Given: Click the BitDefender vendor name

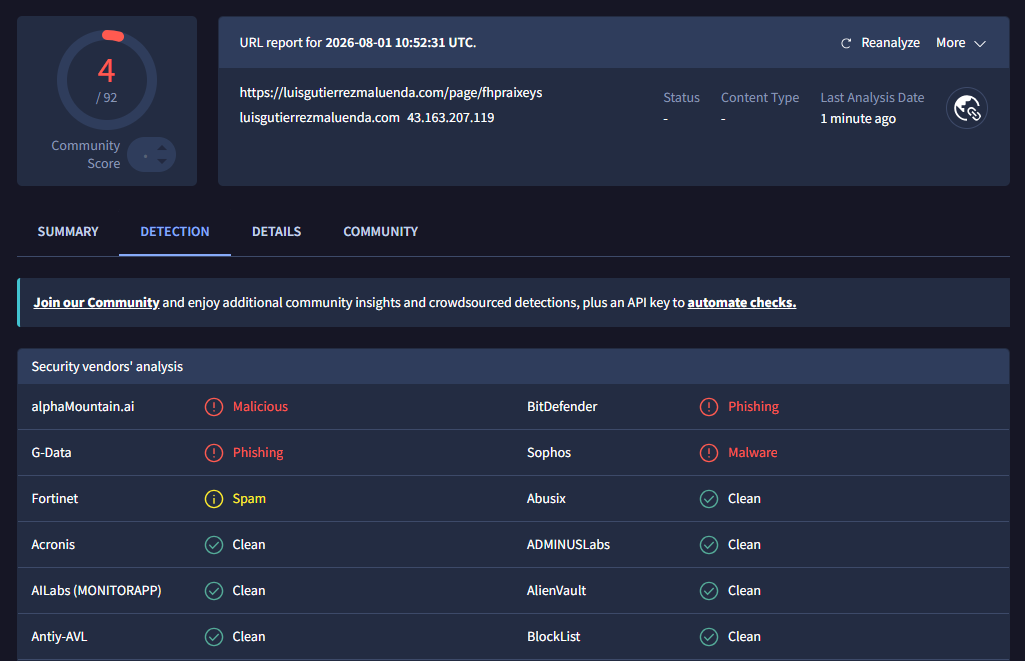Looking at the screenshot, I should click(562, 407).
